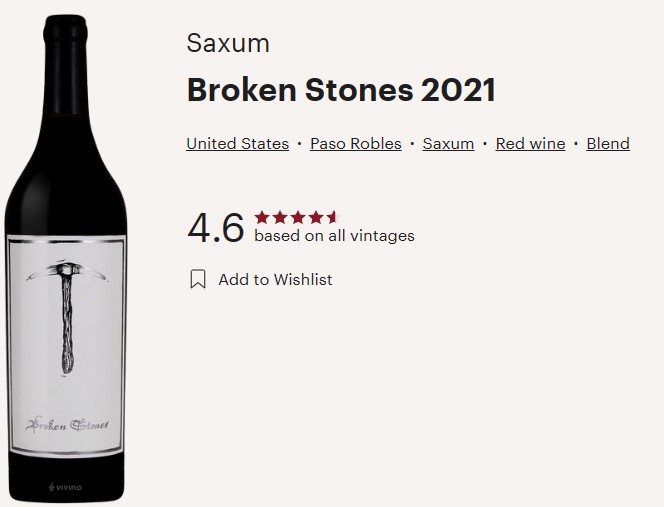664x507 pixels.
Task: Click the second rating star
Action: pos(279,217)
